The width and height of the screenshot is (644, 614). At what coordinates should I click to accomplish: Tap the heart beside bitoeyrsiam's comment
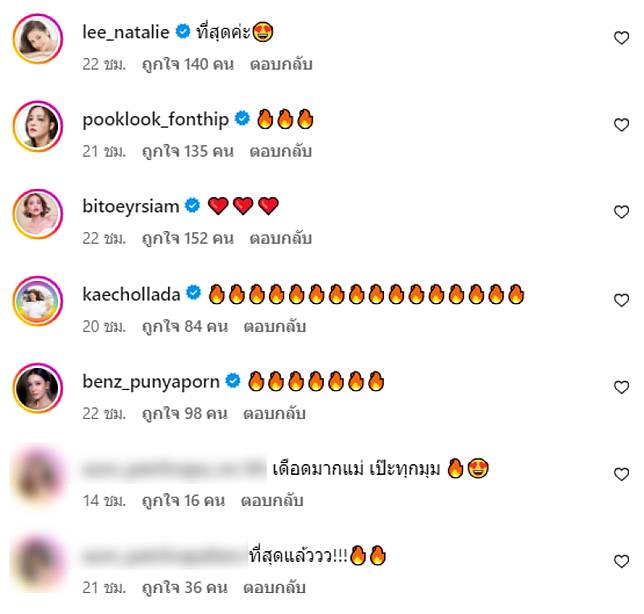coord(621,212)
